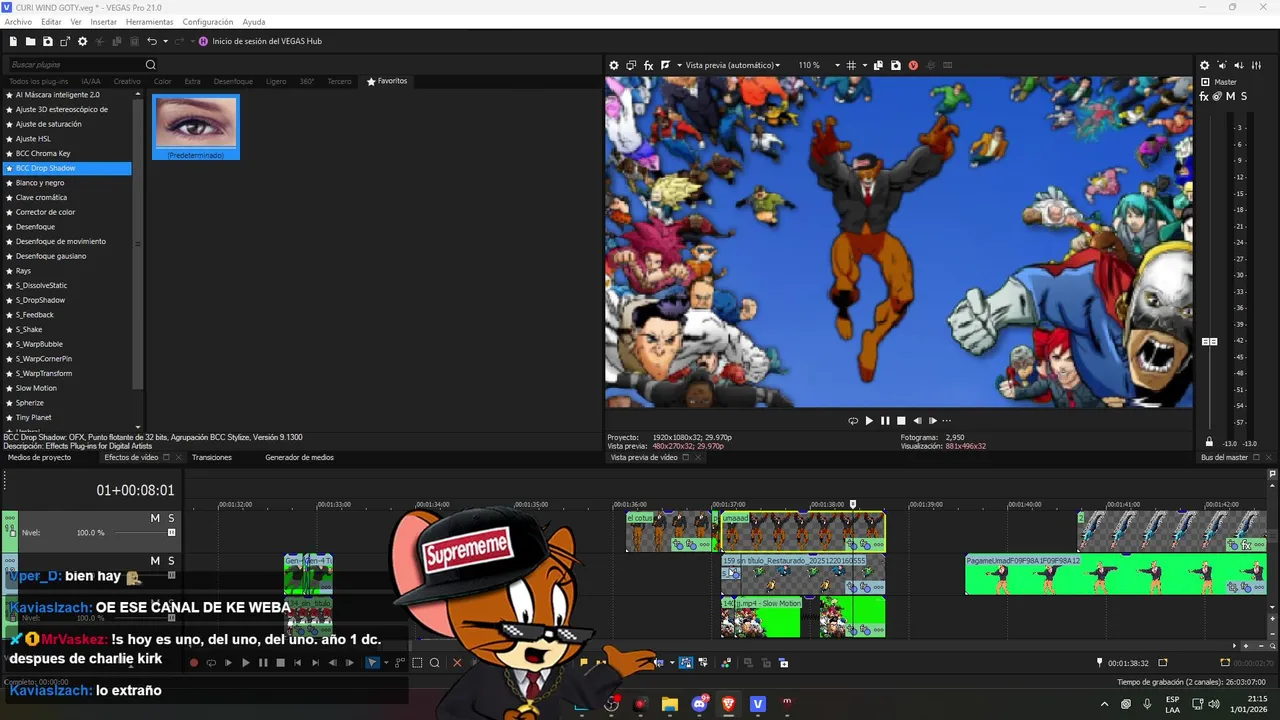Image resolution: width=1280 pixels, height=720 pixels.
Task: Open project properties with the gear icon in the main toolbar
Action: point(83,41)
